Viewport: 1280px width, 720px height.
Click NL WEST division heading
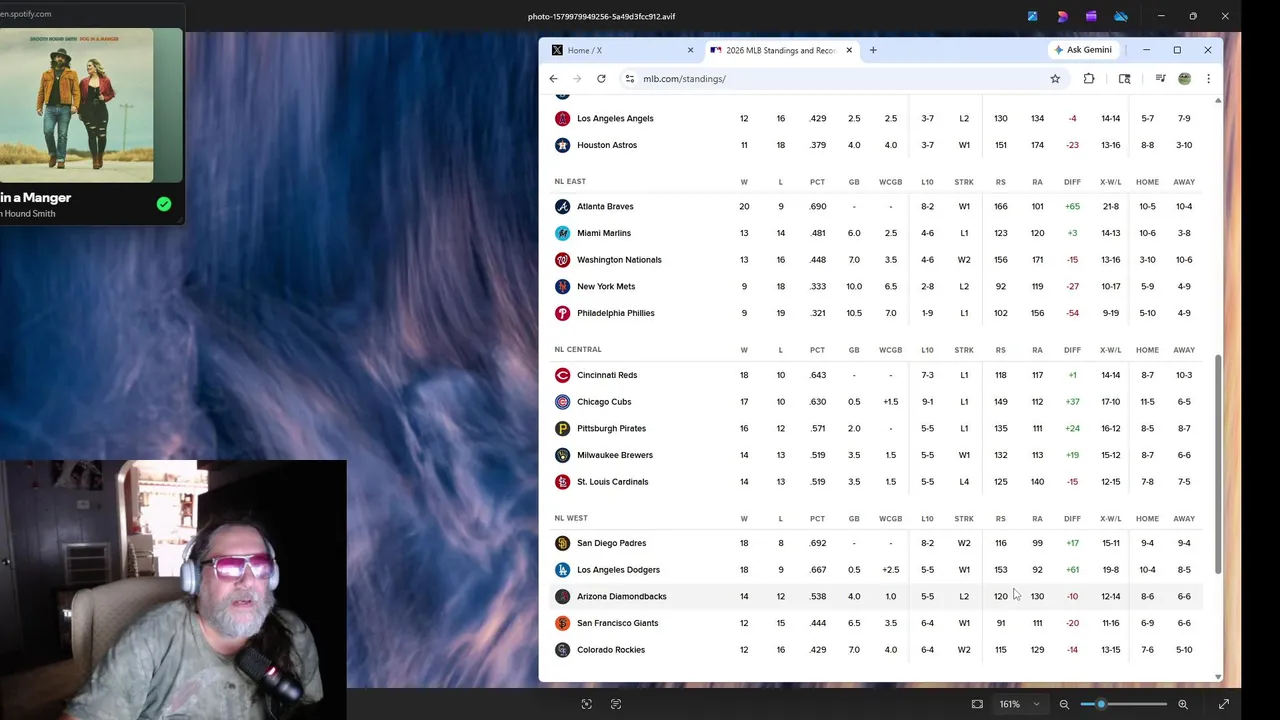click(571, 518)
